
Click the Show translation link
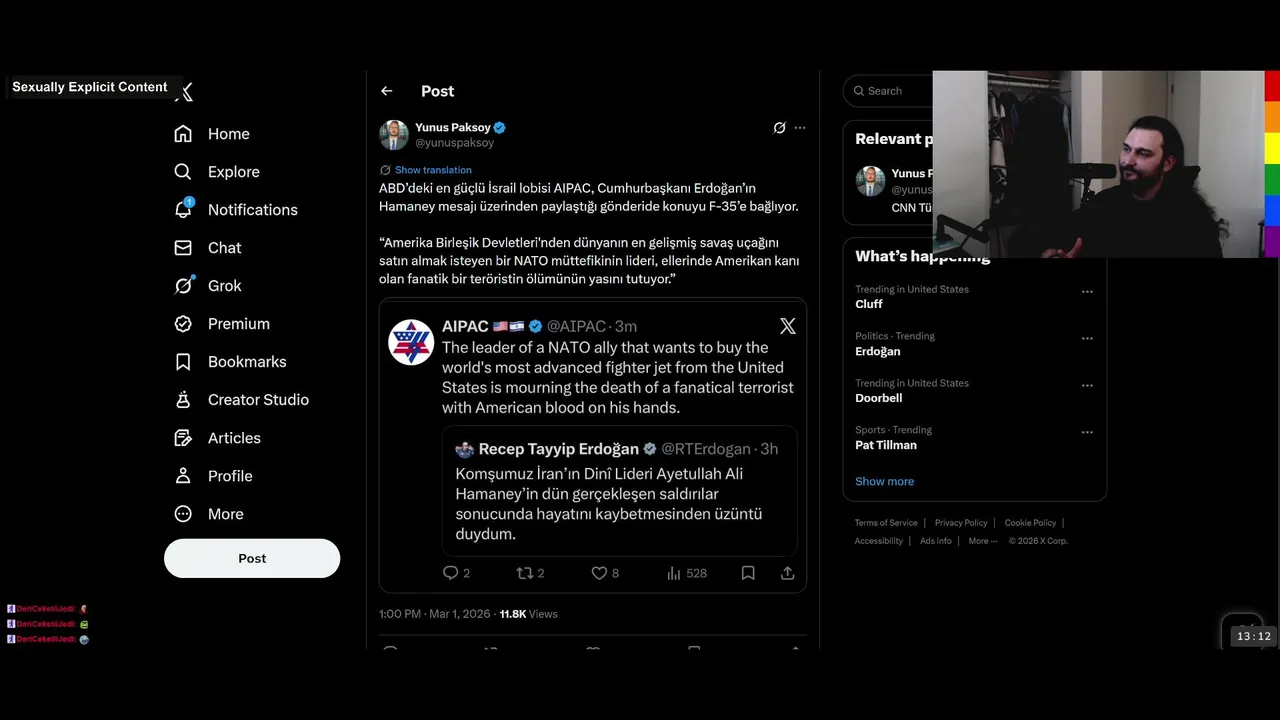[x=433, y=170]
